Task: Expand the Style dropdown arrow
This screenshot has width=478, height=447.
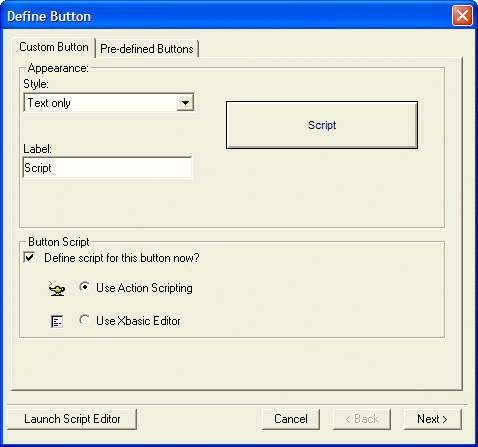Action: coord(185,103)
